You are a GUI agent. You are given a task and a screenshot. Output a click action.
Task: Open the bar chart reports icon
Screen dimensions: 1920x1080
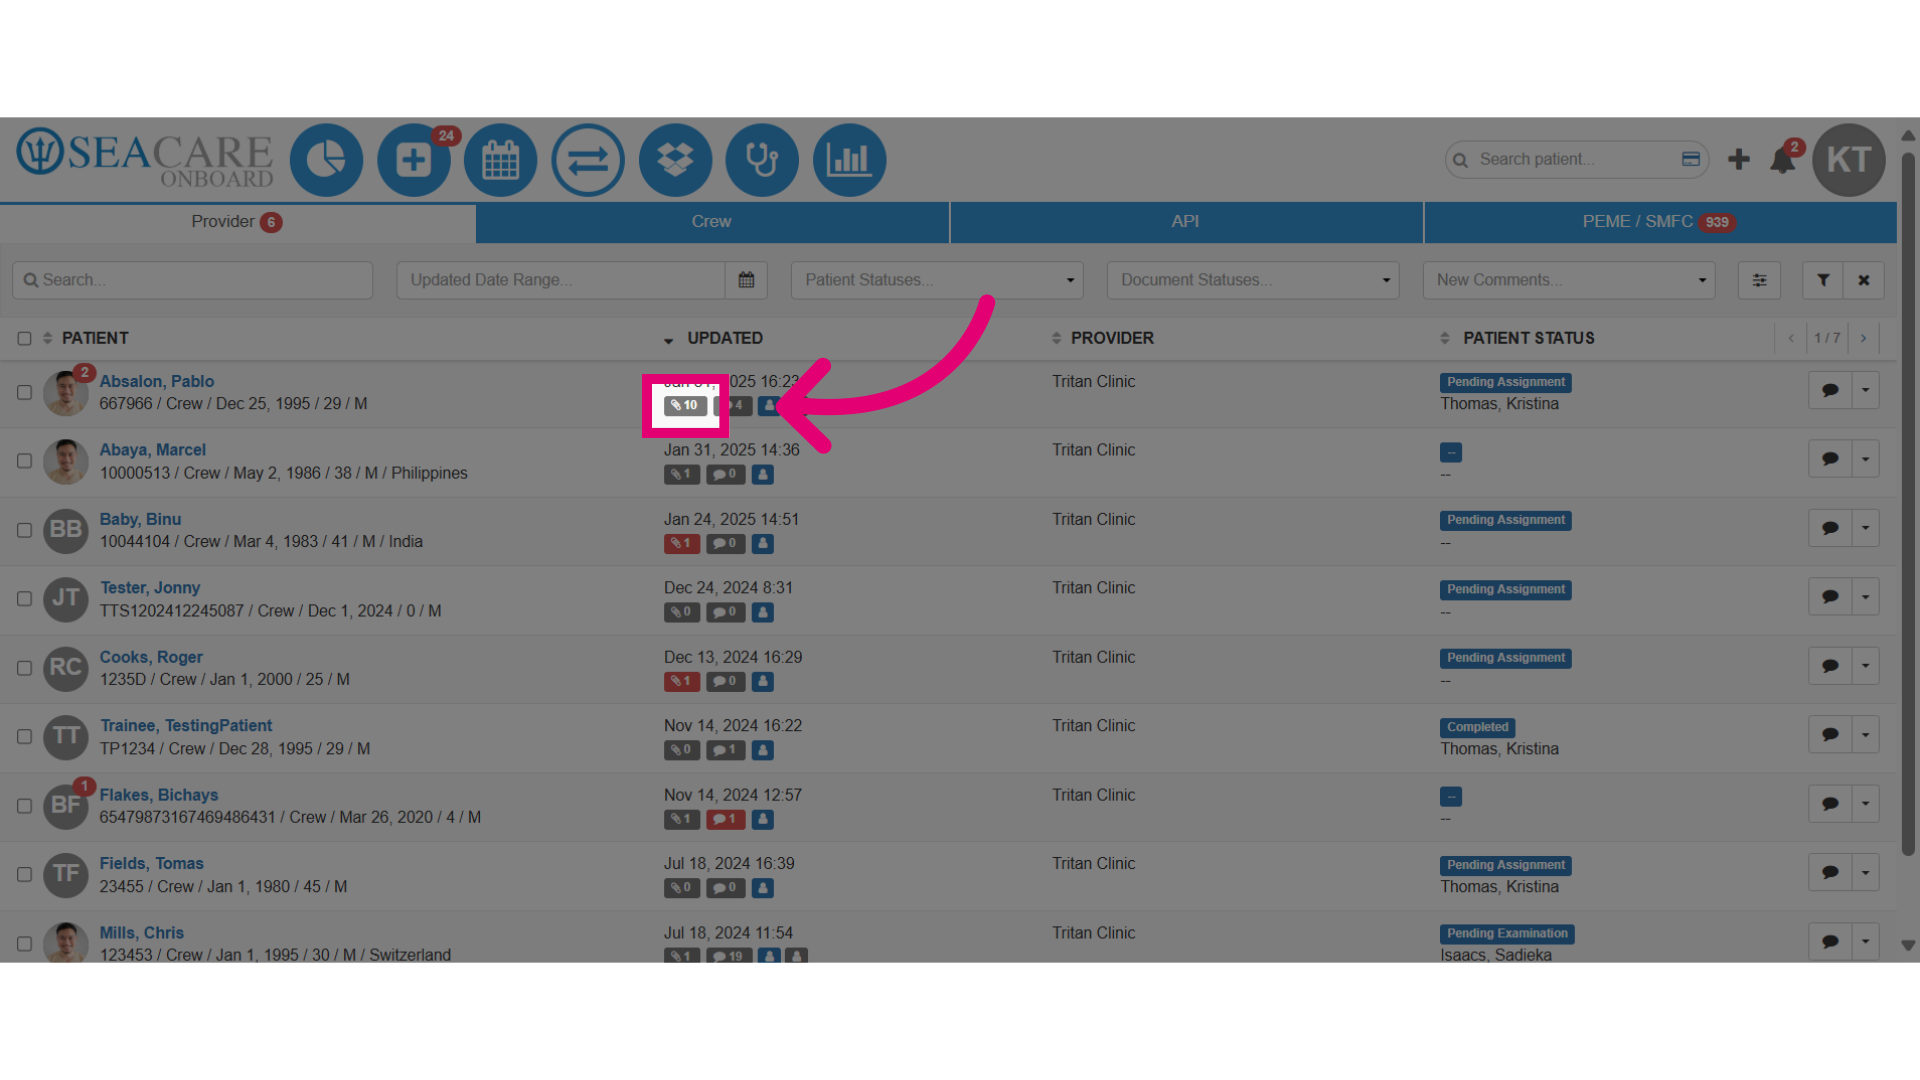tap(849, 160)
